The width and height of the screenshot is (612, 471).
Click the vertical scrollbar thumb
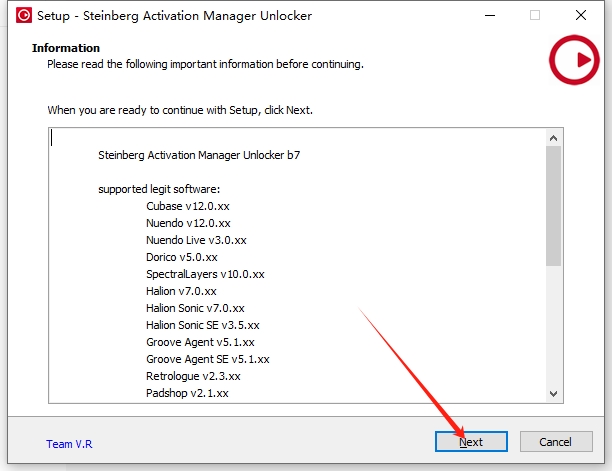[x=554, y=205]
